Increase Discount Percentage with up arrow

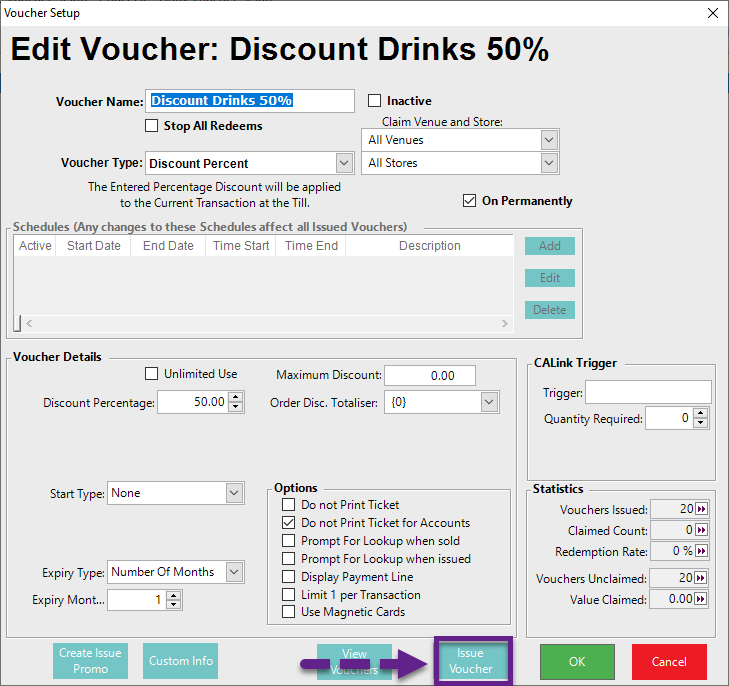point(236,397)
